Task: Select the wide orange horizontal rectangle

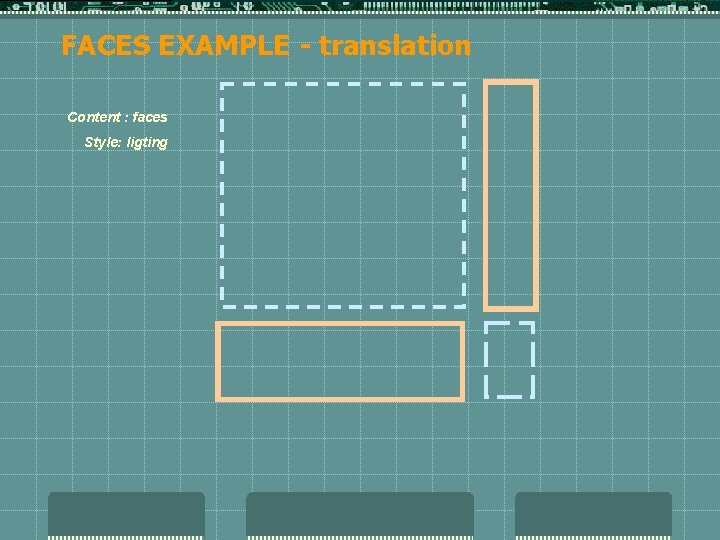Action: pos(340,362)
